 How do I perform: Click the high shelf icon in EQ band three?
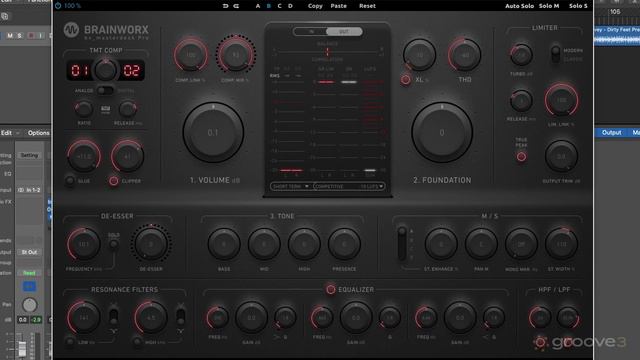coord(486,337)
